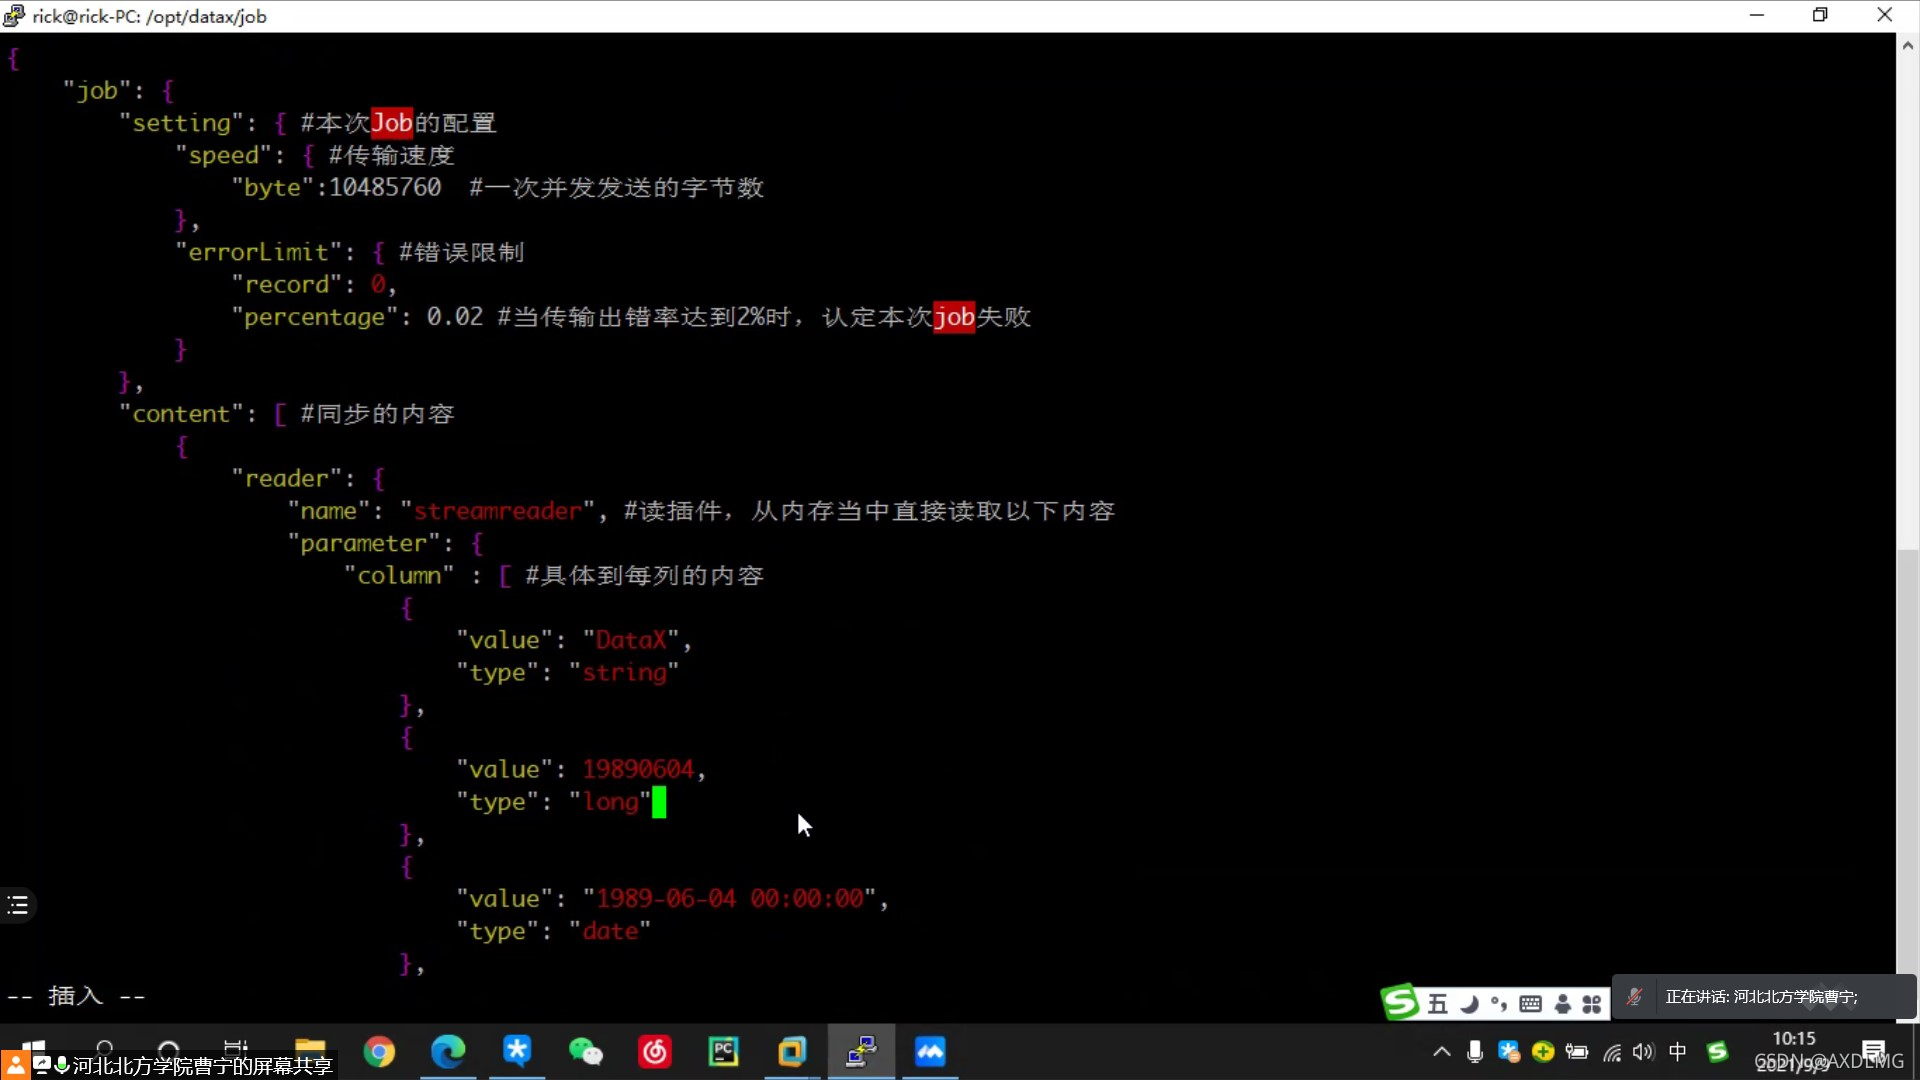
Task: Click the "date" type value
Action: click(x=610, y=931)
